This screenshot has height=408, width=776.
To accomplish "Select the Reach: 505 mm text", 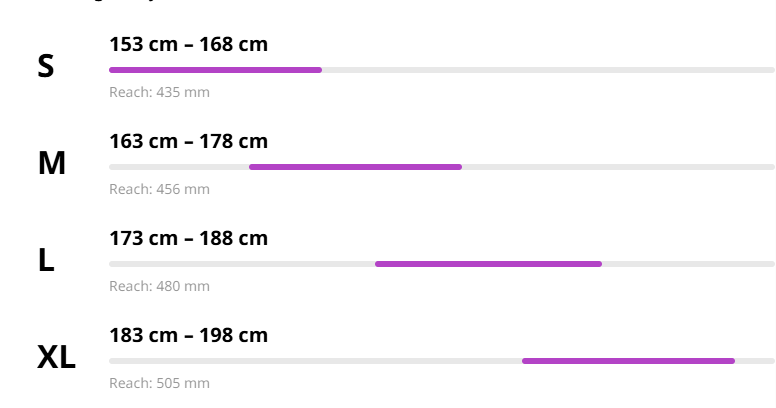I will (159, 383).
